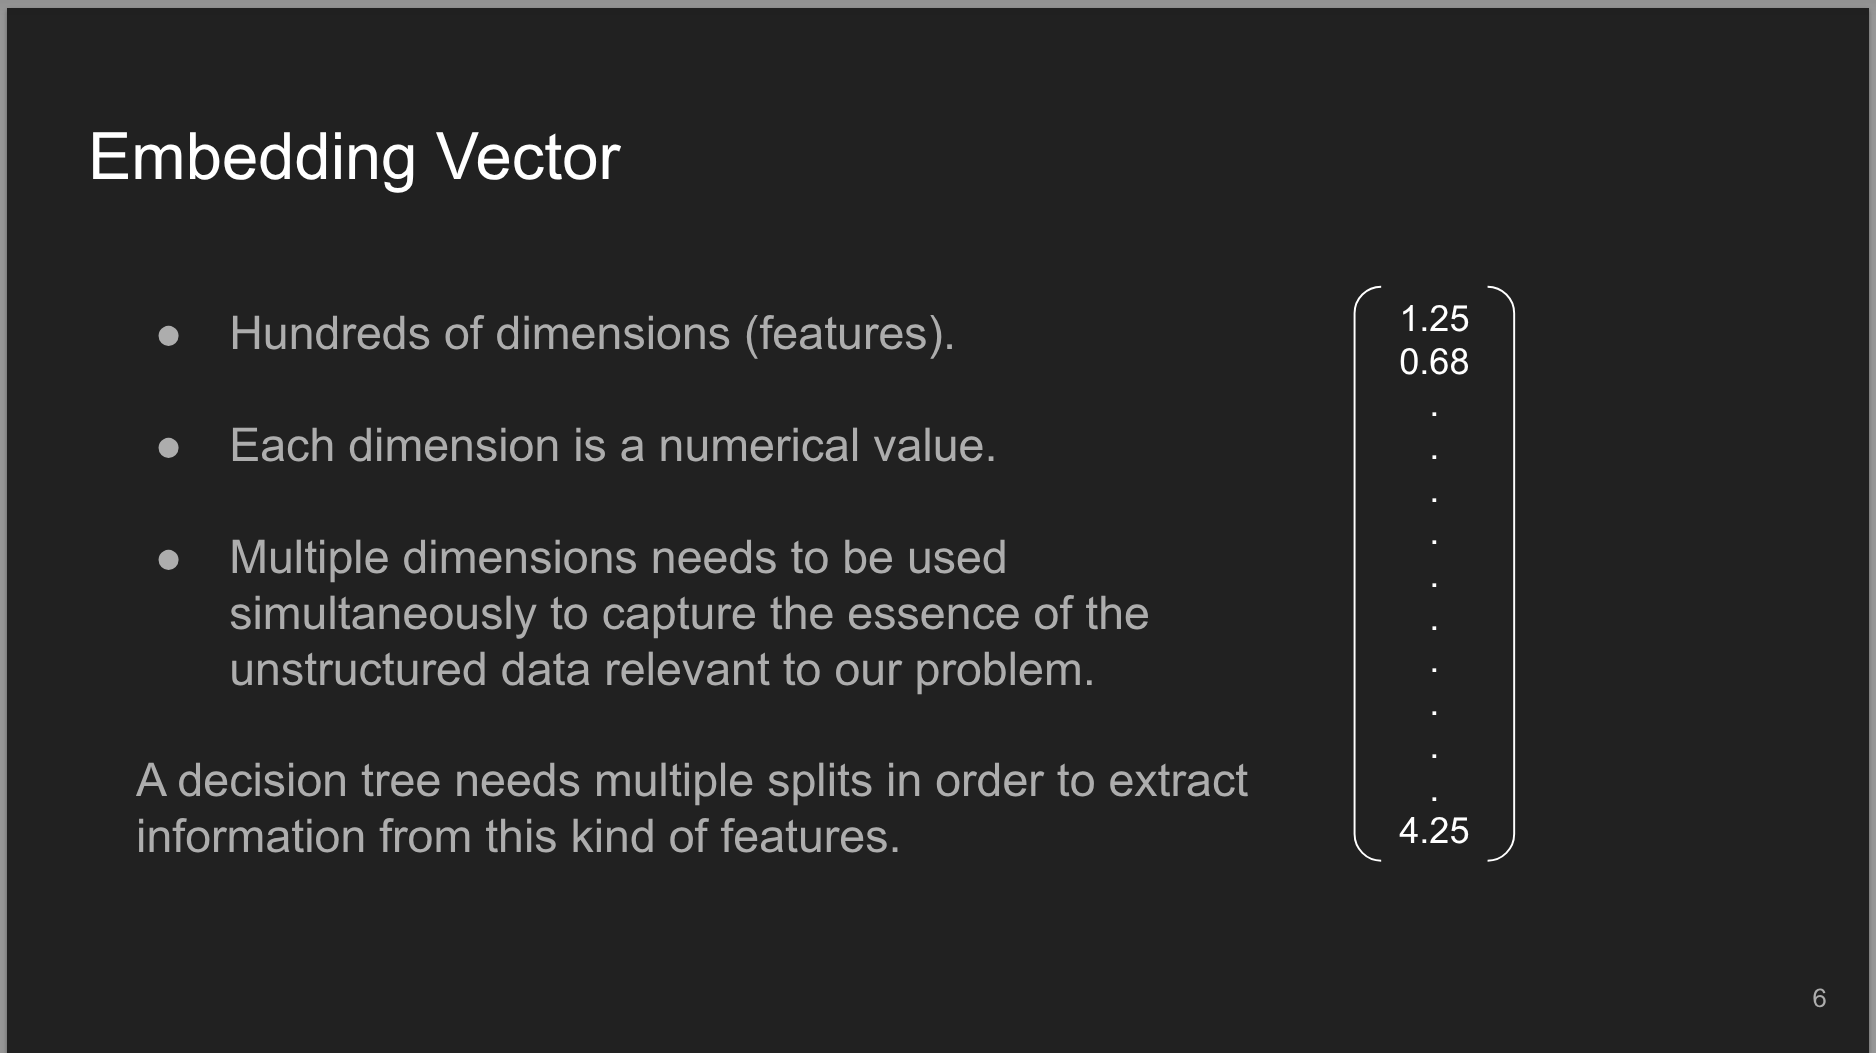Image resolution: width=1876 pixels, height=1053 pixels.
Task: Click the right bracket of the vector
Action: [x=1512, y=573]
